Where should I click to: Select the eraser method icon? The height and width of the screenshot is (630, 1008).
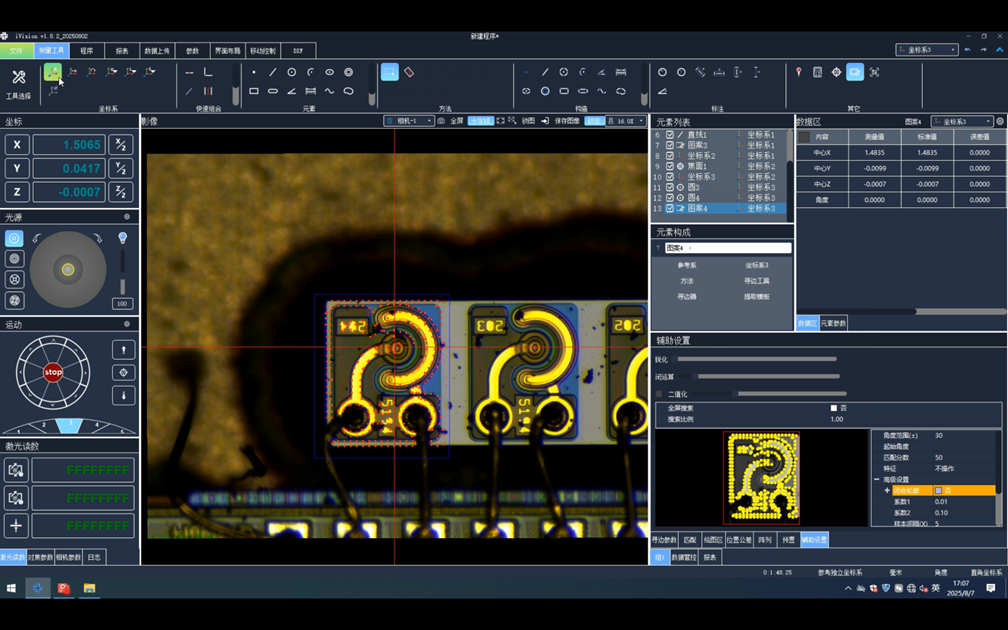[409, 72]
